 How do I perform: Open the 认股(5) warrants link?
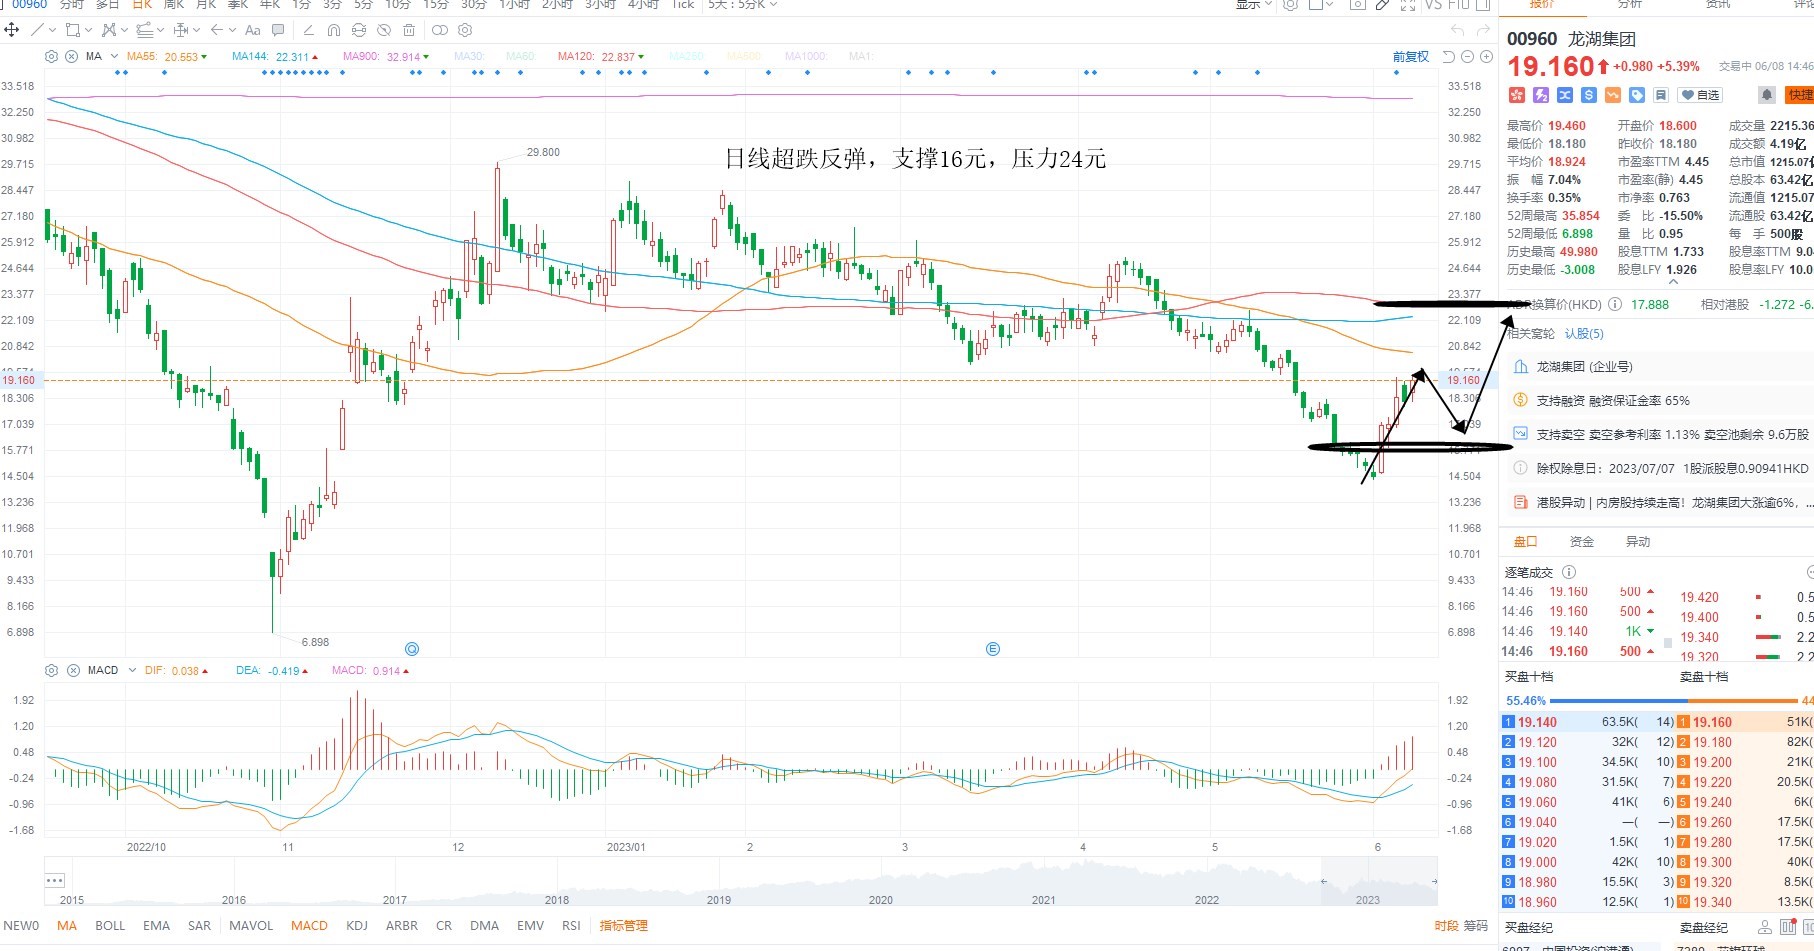[1584, 333]
